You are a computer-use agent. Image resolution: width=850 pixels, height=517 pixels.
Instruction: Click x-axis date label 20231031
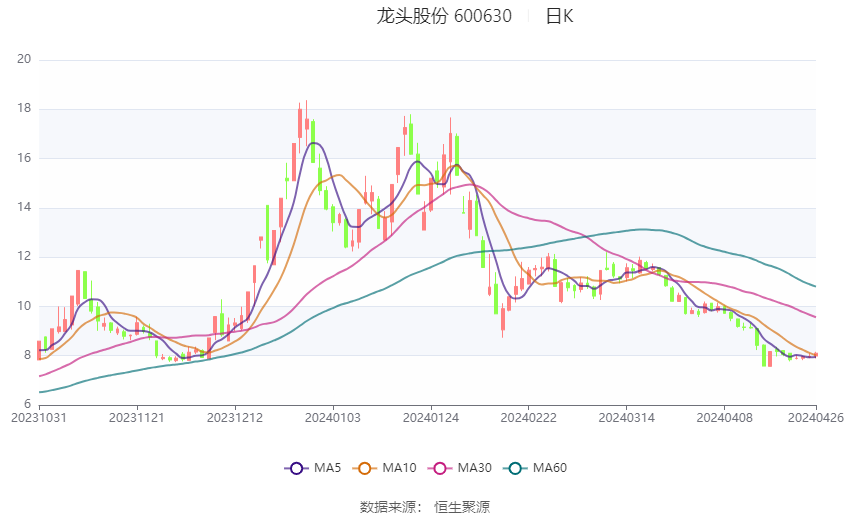click(x=39, y=418)
